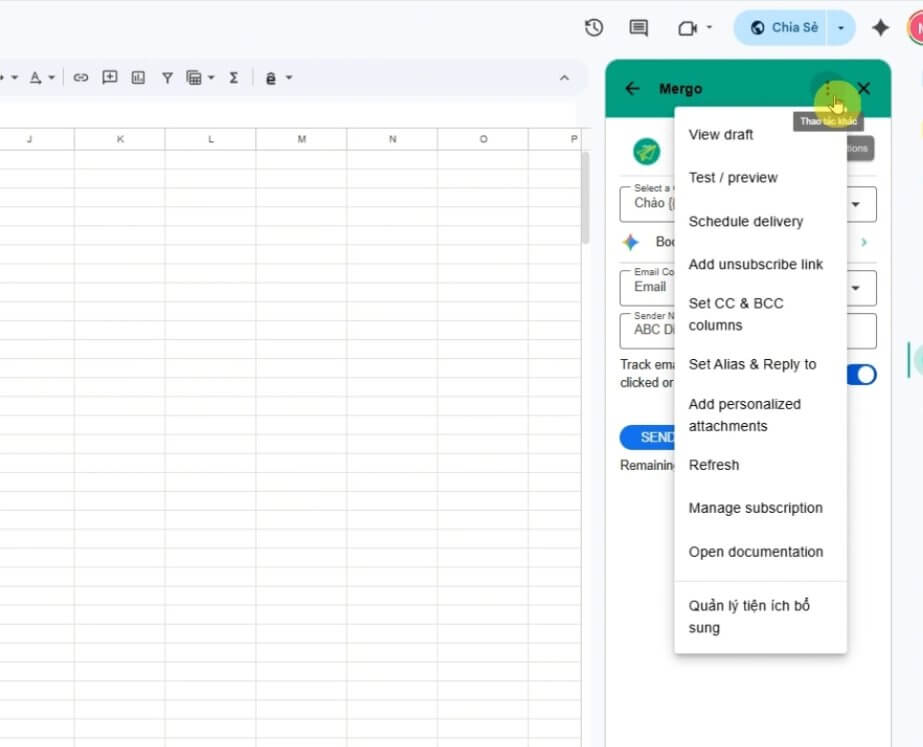The image size is (923, 747).
Task: Select column J header
Action: [x=29, y=139]
